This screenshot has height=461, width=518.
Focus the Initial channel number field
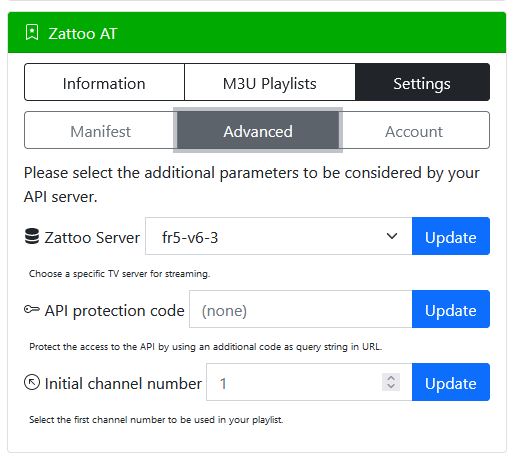(309, 382)
